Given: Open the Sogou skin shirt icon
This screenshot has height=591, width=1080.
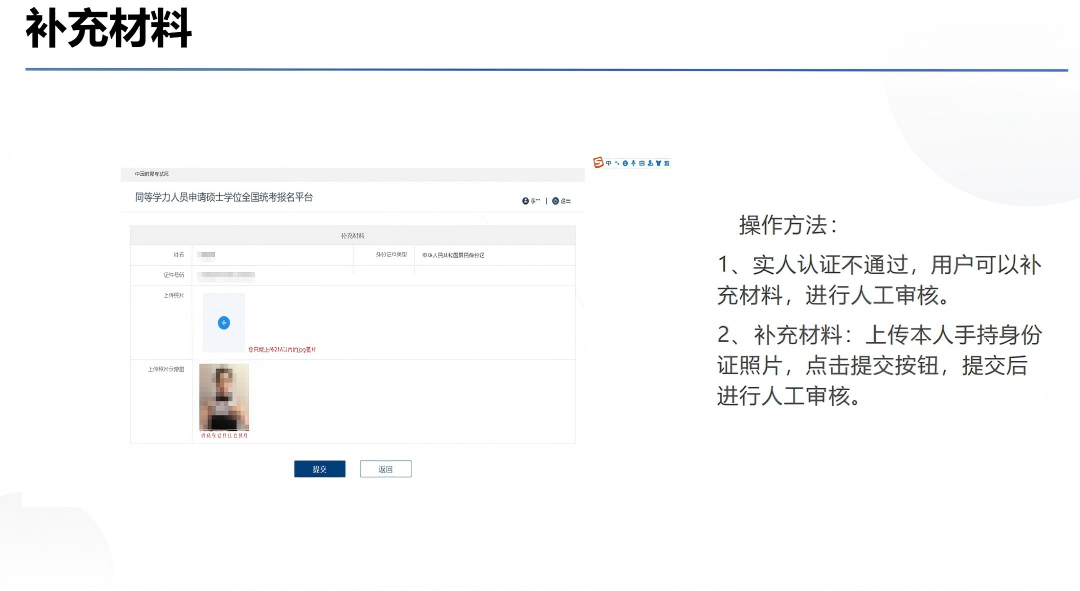Looking at the screenshot, I should pyautogui.click(x=658, y=162).
